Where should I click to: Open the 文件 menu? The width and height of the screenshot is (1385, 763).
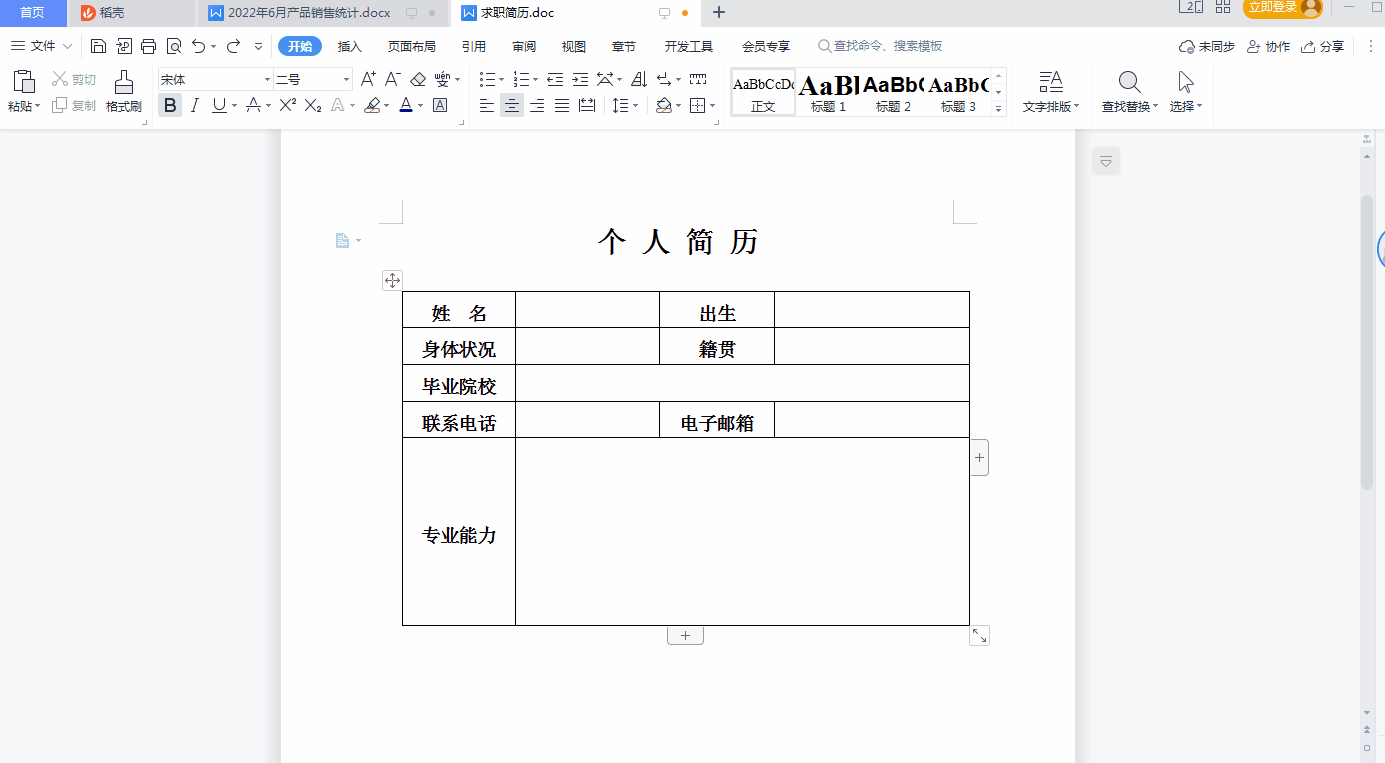click(x=41, y=46)
